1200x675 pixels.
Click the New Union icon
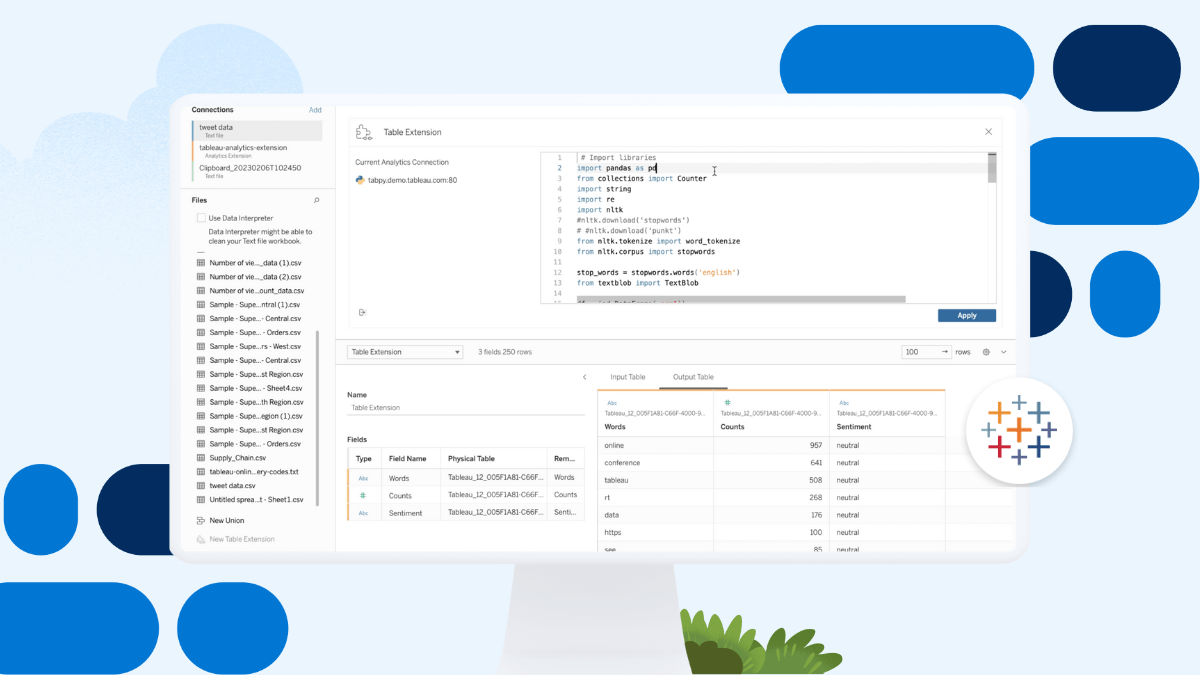tap(201, 521)
